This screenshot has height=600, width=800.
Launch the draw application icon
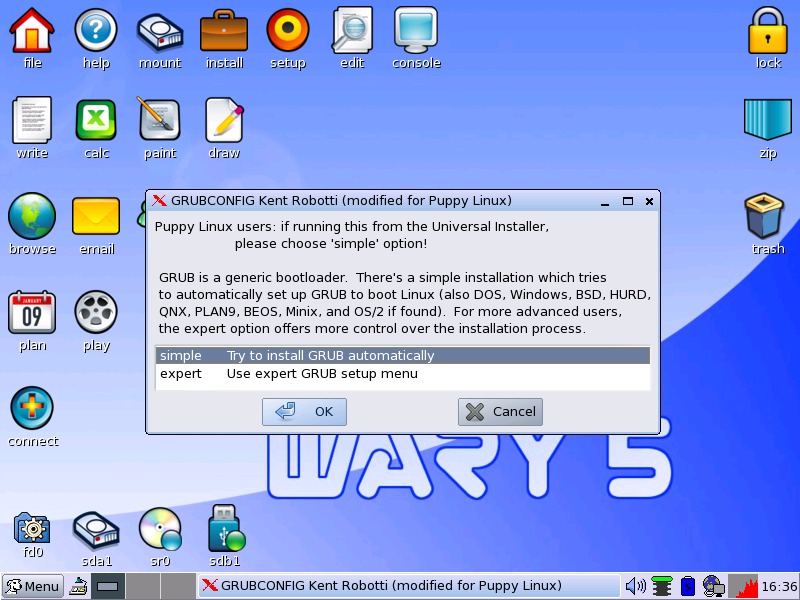point(224,120)
